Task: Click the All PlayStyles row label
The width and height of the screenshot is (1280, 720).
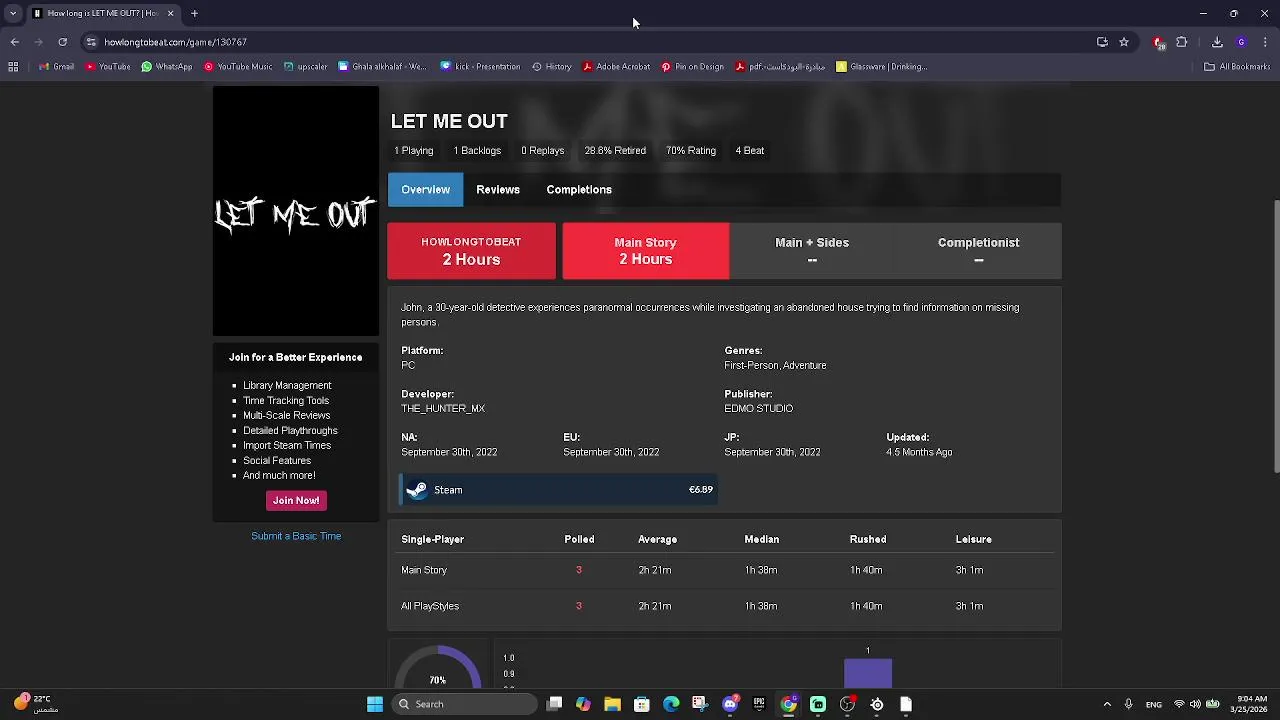Action: tap(430, 606)
